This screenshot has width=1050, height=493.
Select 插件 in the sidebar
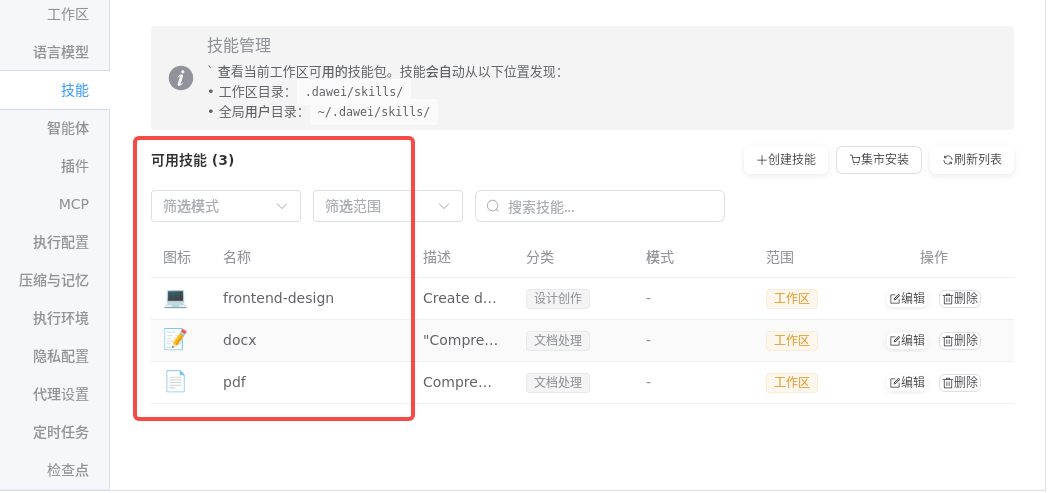coord(75,166)
